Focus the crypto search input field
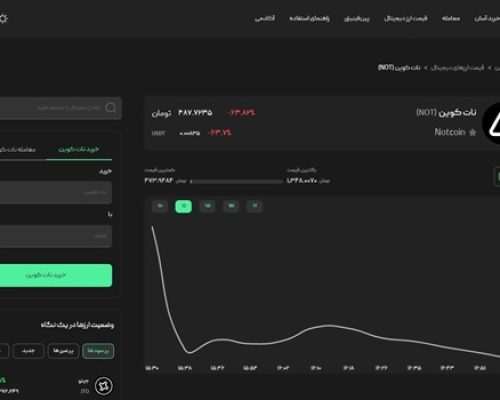Image resolution: width=500 pixels, height=400 pixels. click(60, 108)
